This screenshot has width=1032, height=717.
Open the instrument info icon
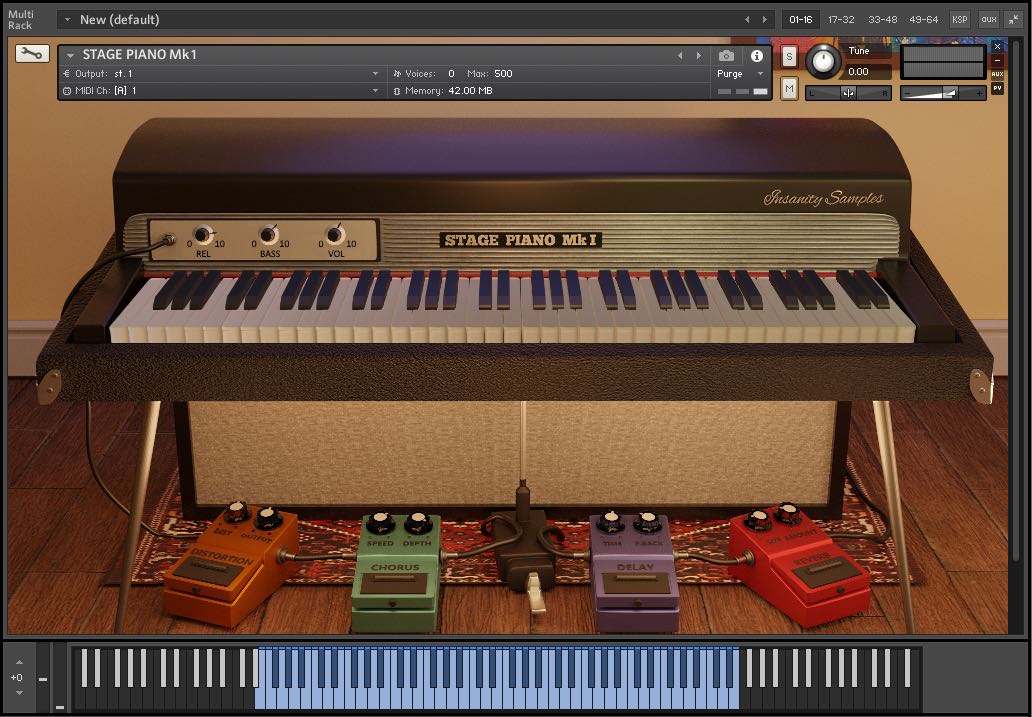click(757, 56)
